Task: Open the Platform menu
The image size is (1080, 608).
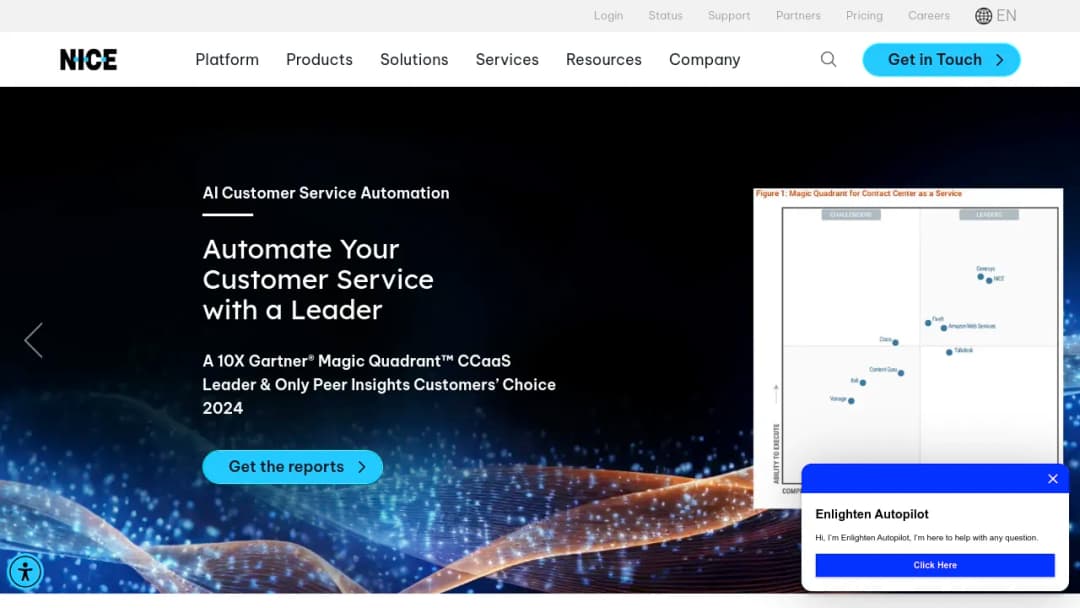Action: pos(227,59)
